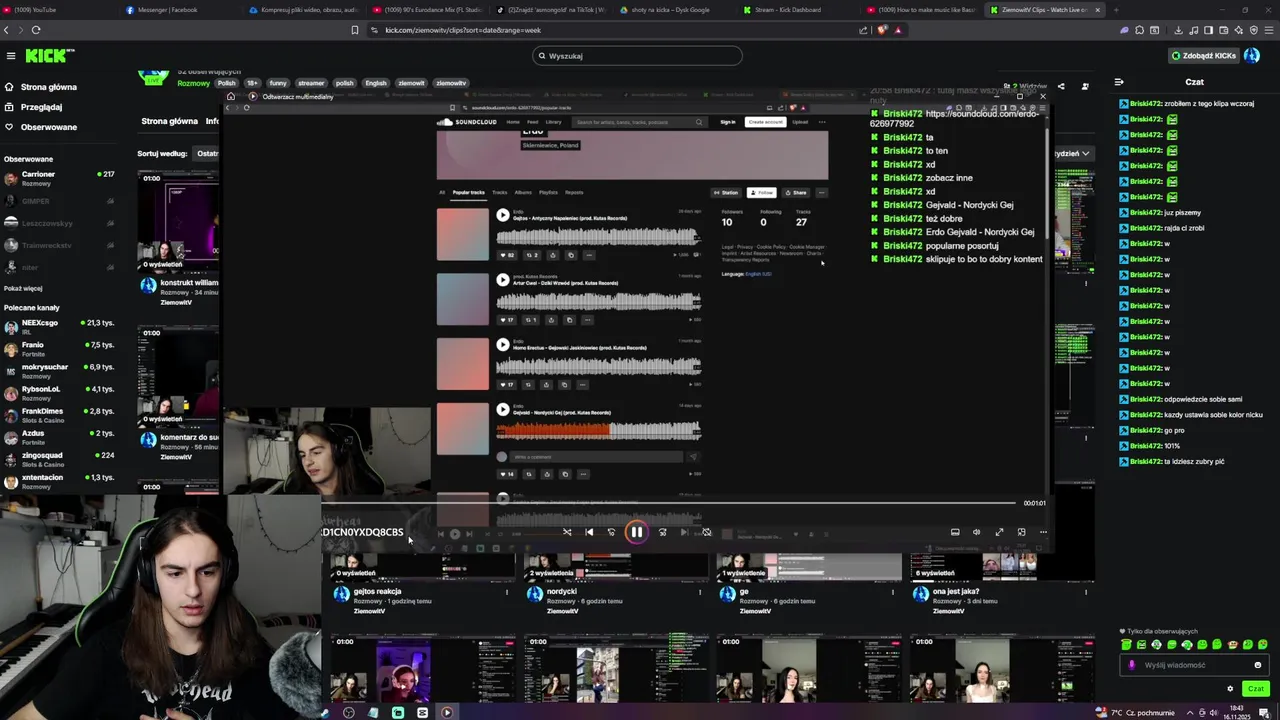Collapse the Czat panel

pyautogui.click(x=1119, y=82)
